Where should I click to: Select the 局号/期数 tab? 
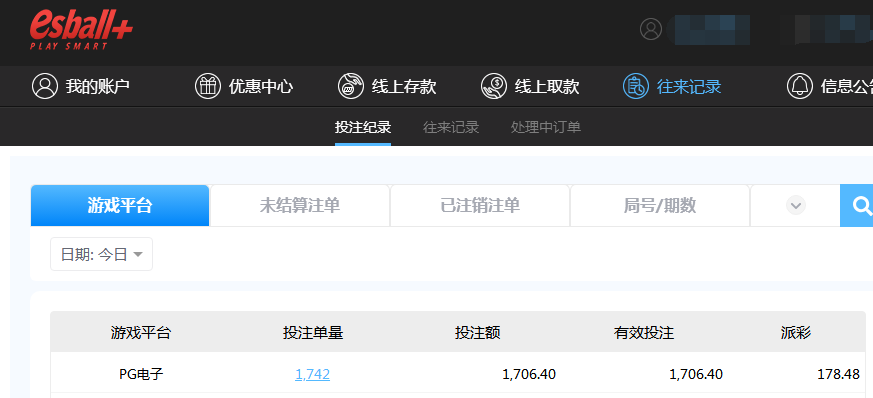click(660, 206)
